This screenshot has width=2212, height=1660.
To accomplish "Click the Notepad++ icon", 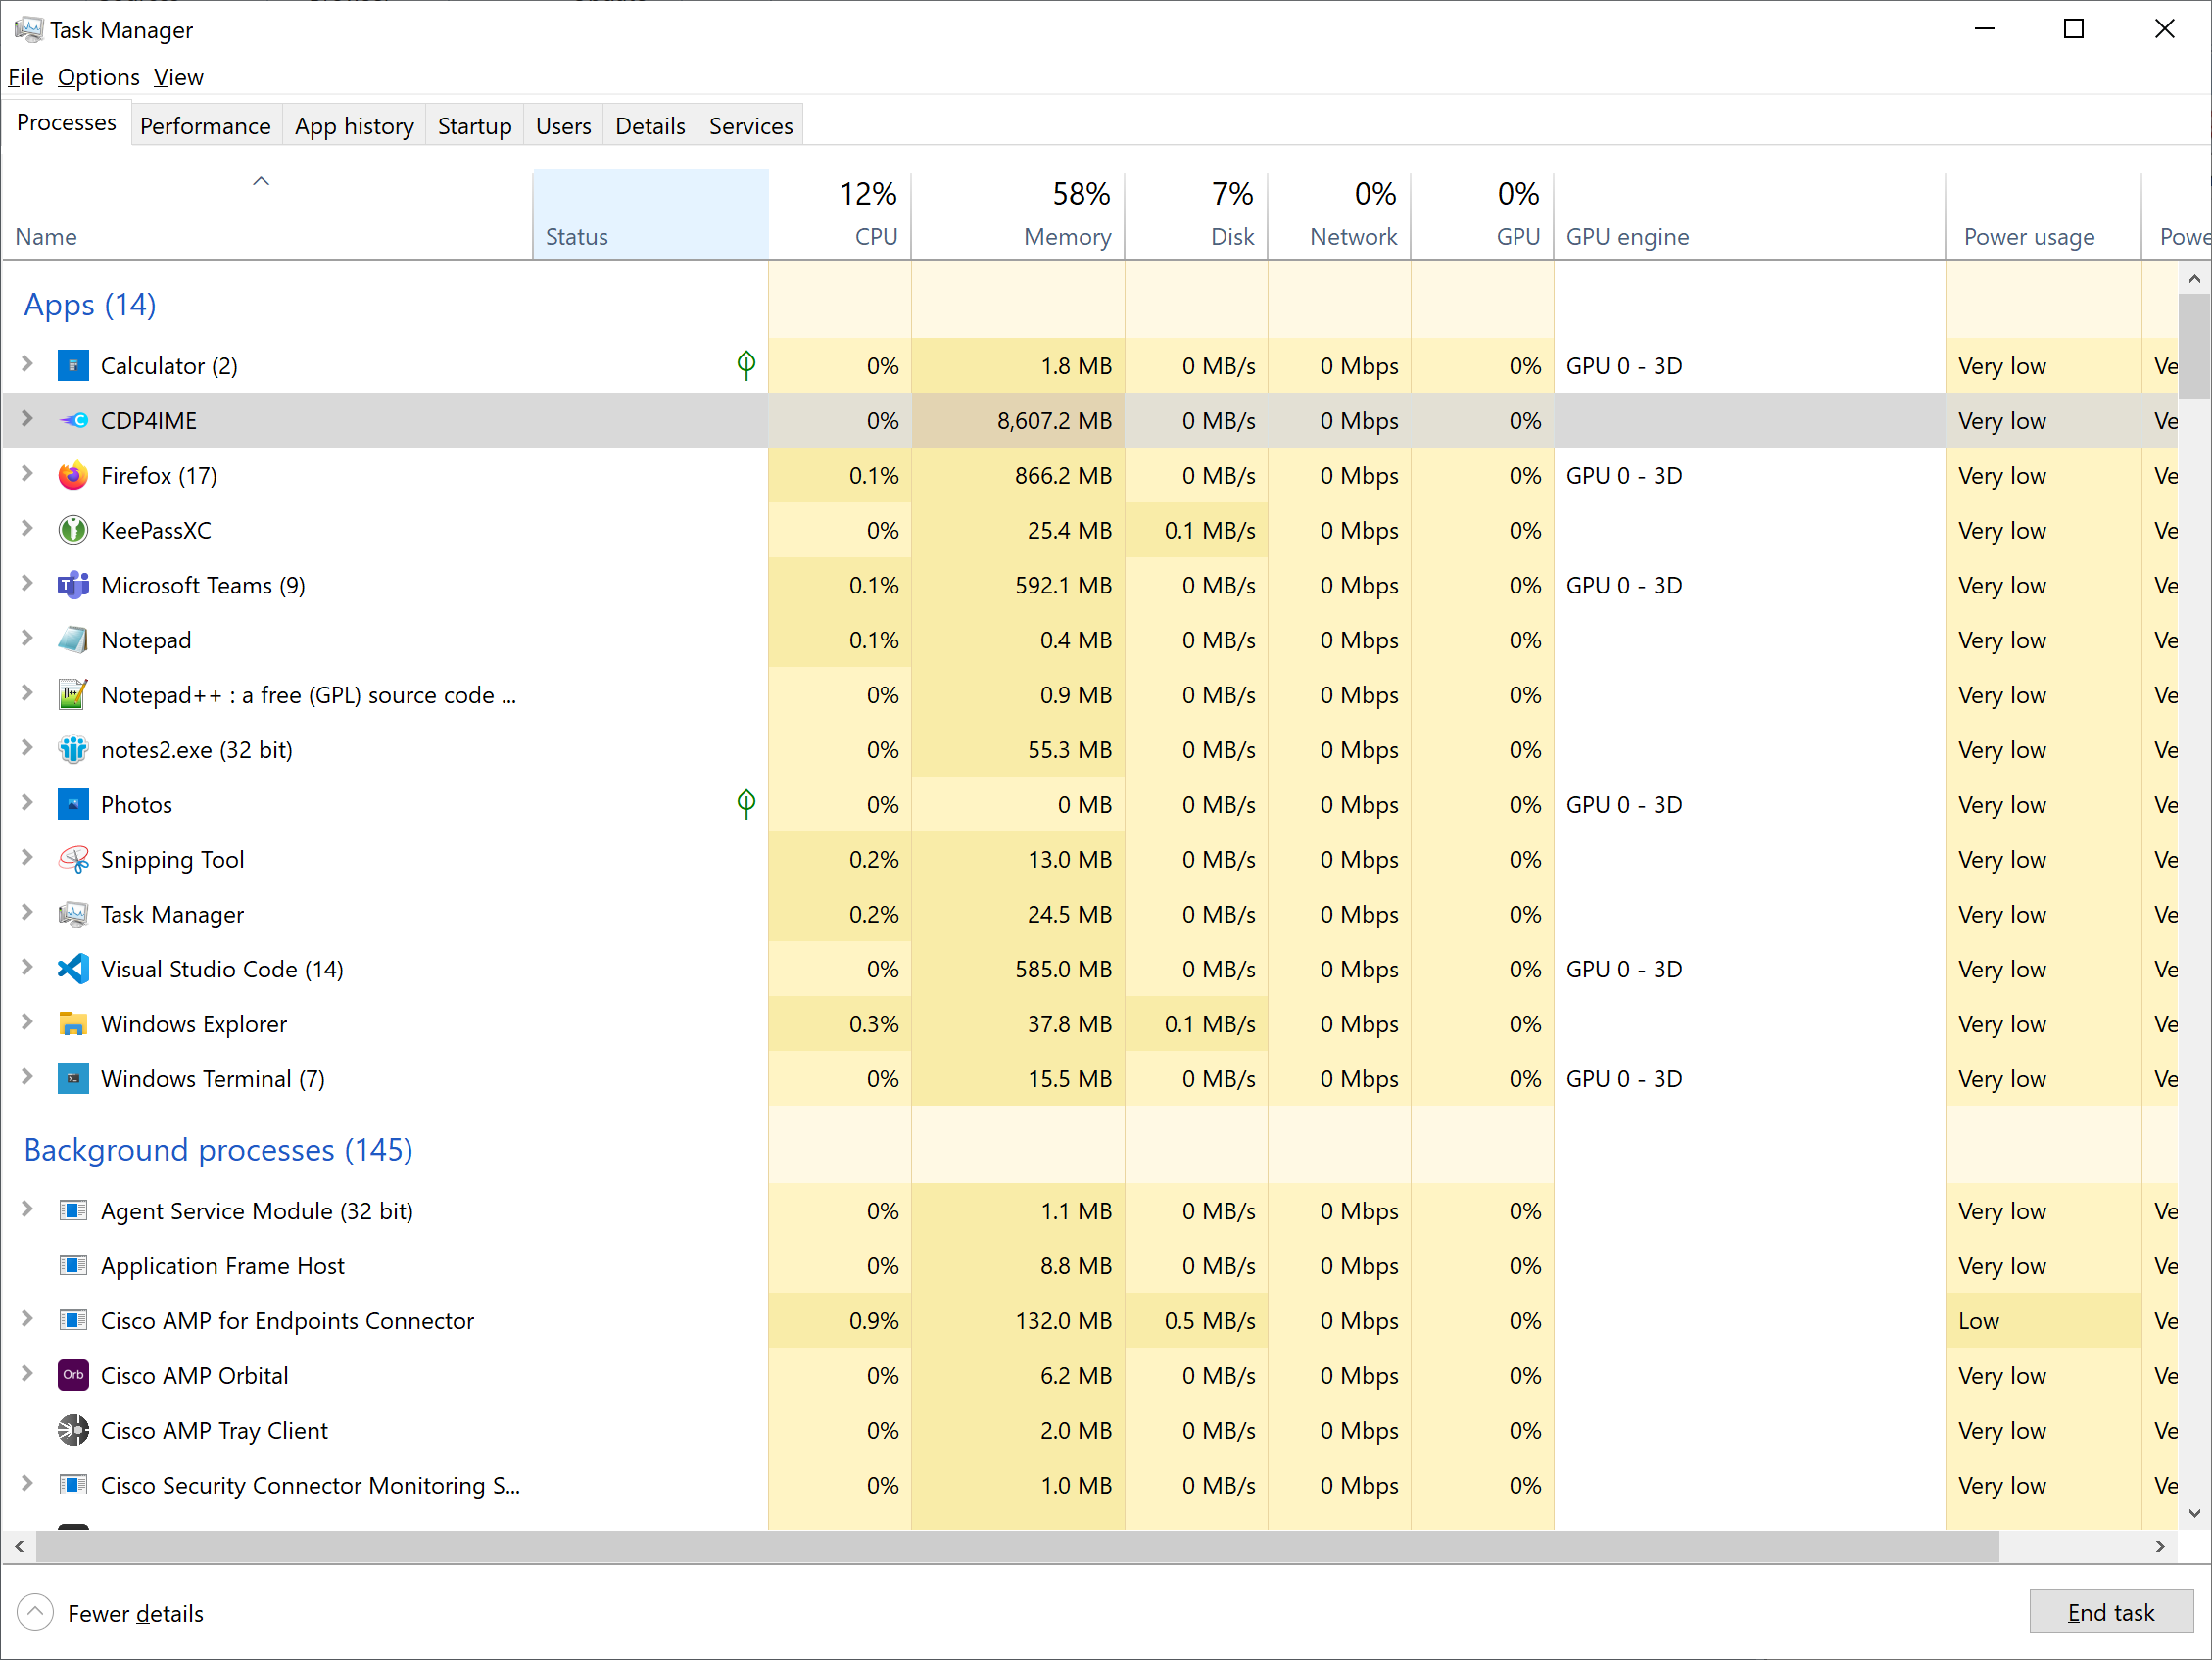I will (73, 694).
